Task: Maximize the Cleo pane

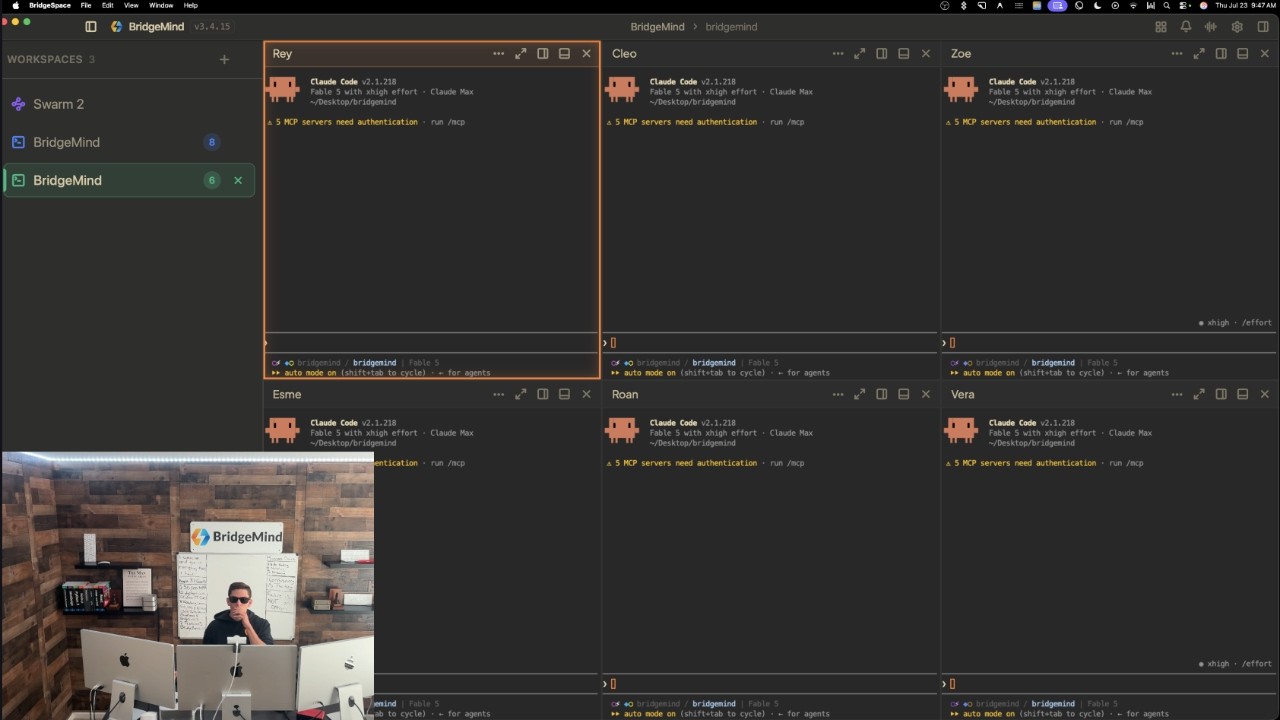Action: tap(859, 54)
